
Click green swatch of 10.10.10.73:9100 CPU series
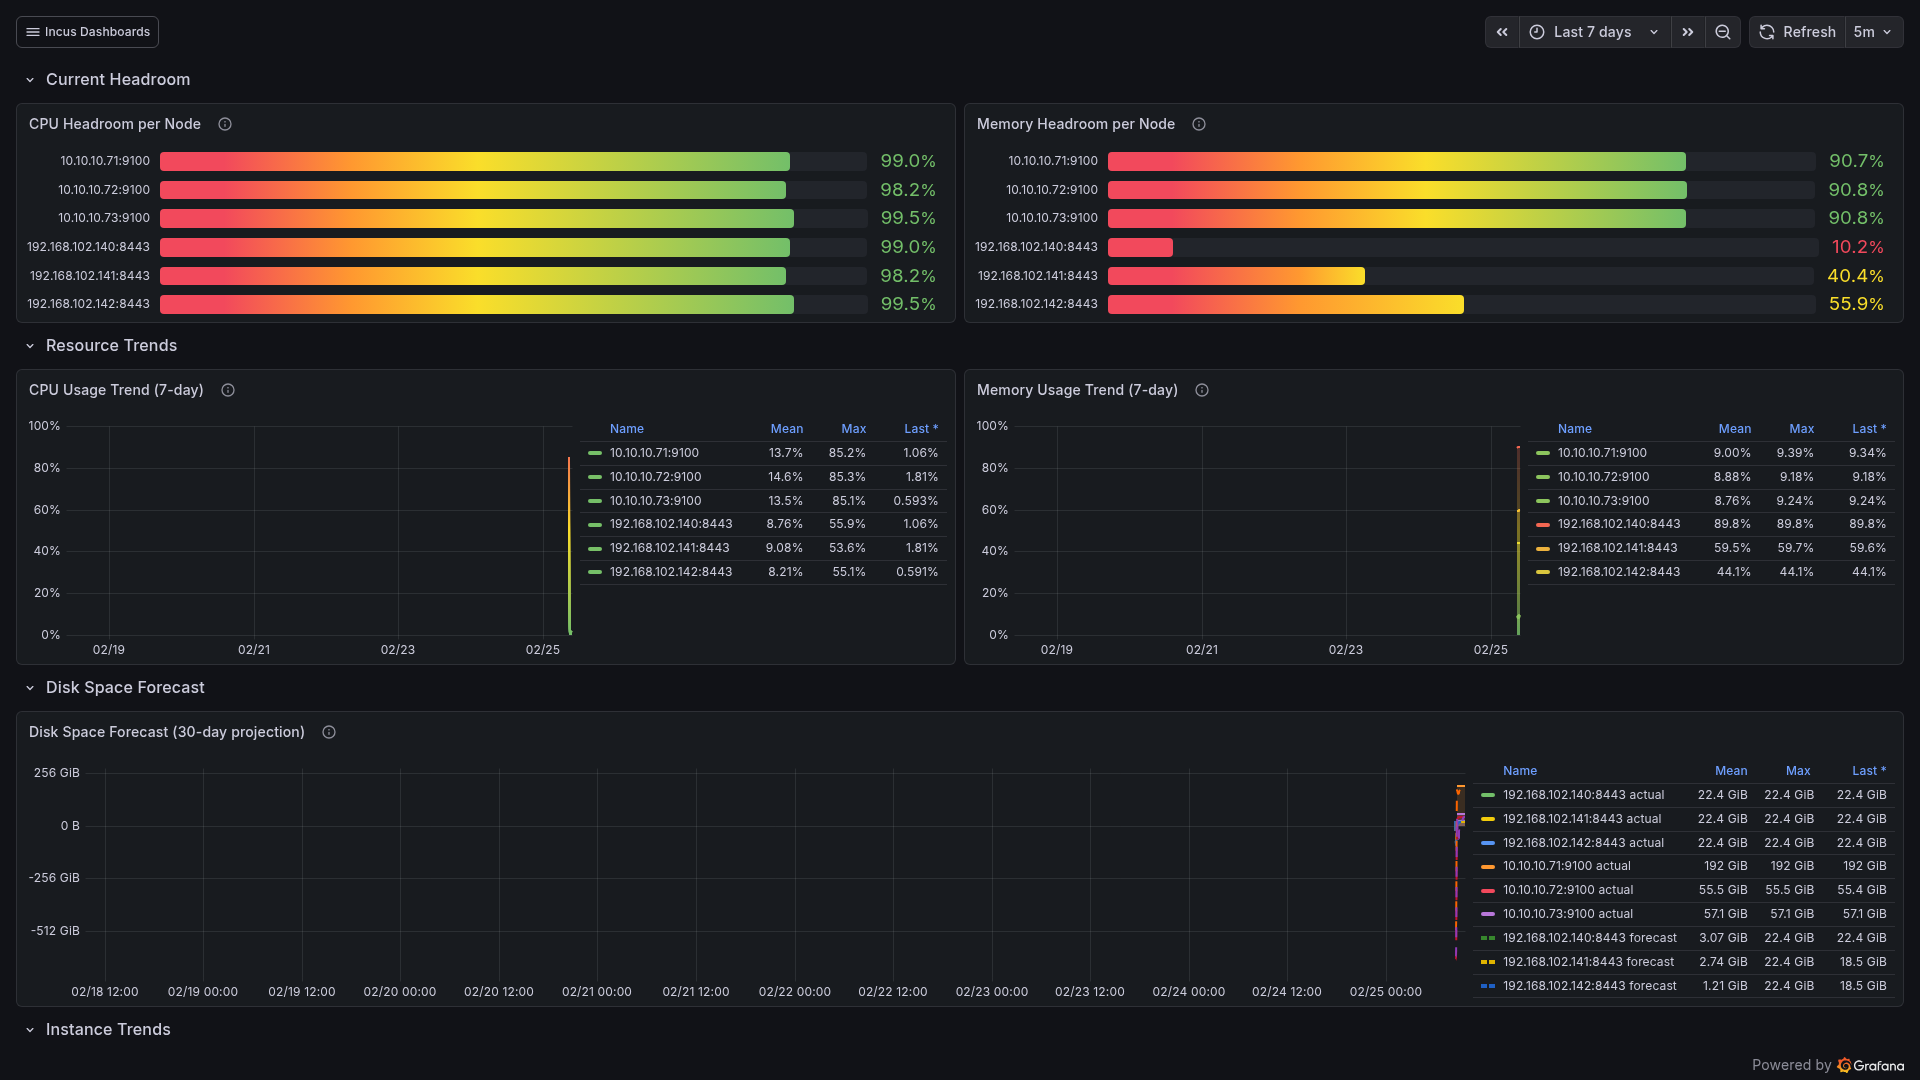(x=595, y=501)
